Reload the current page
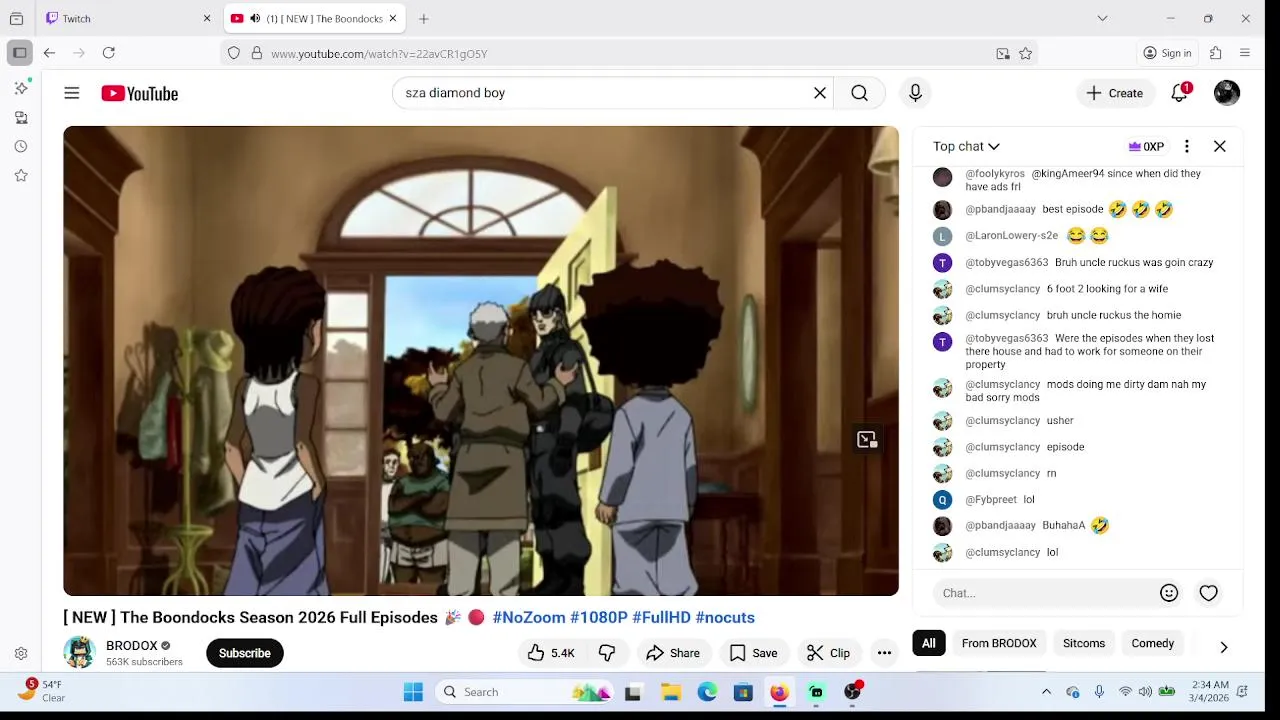The image size is (1280, 720). 109,53
